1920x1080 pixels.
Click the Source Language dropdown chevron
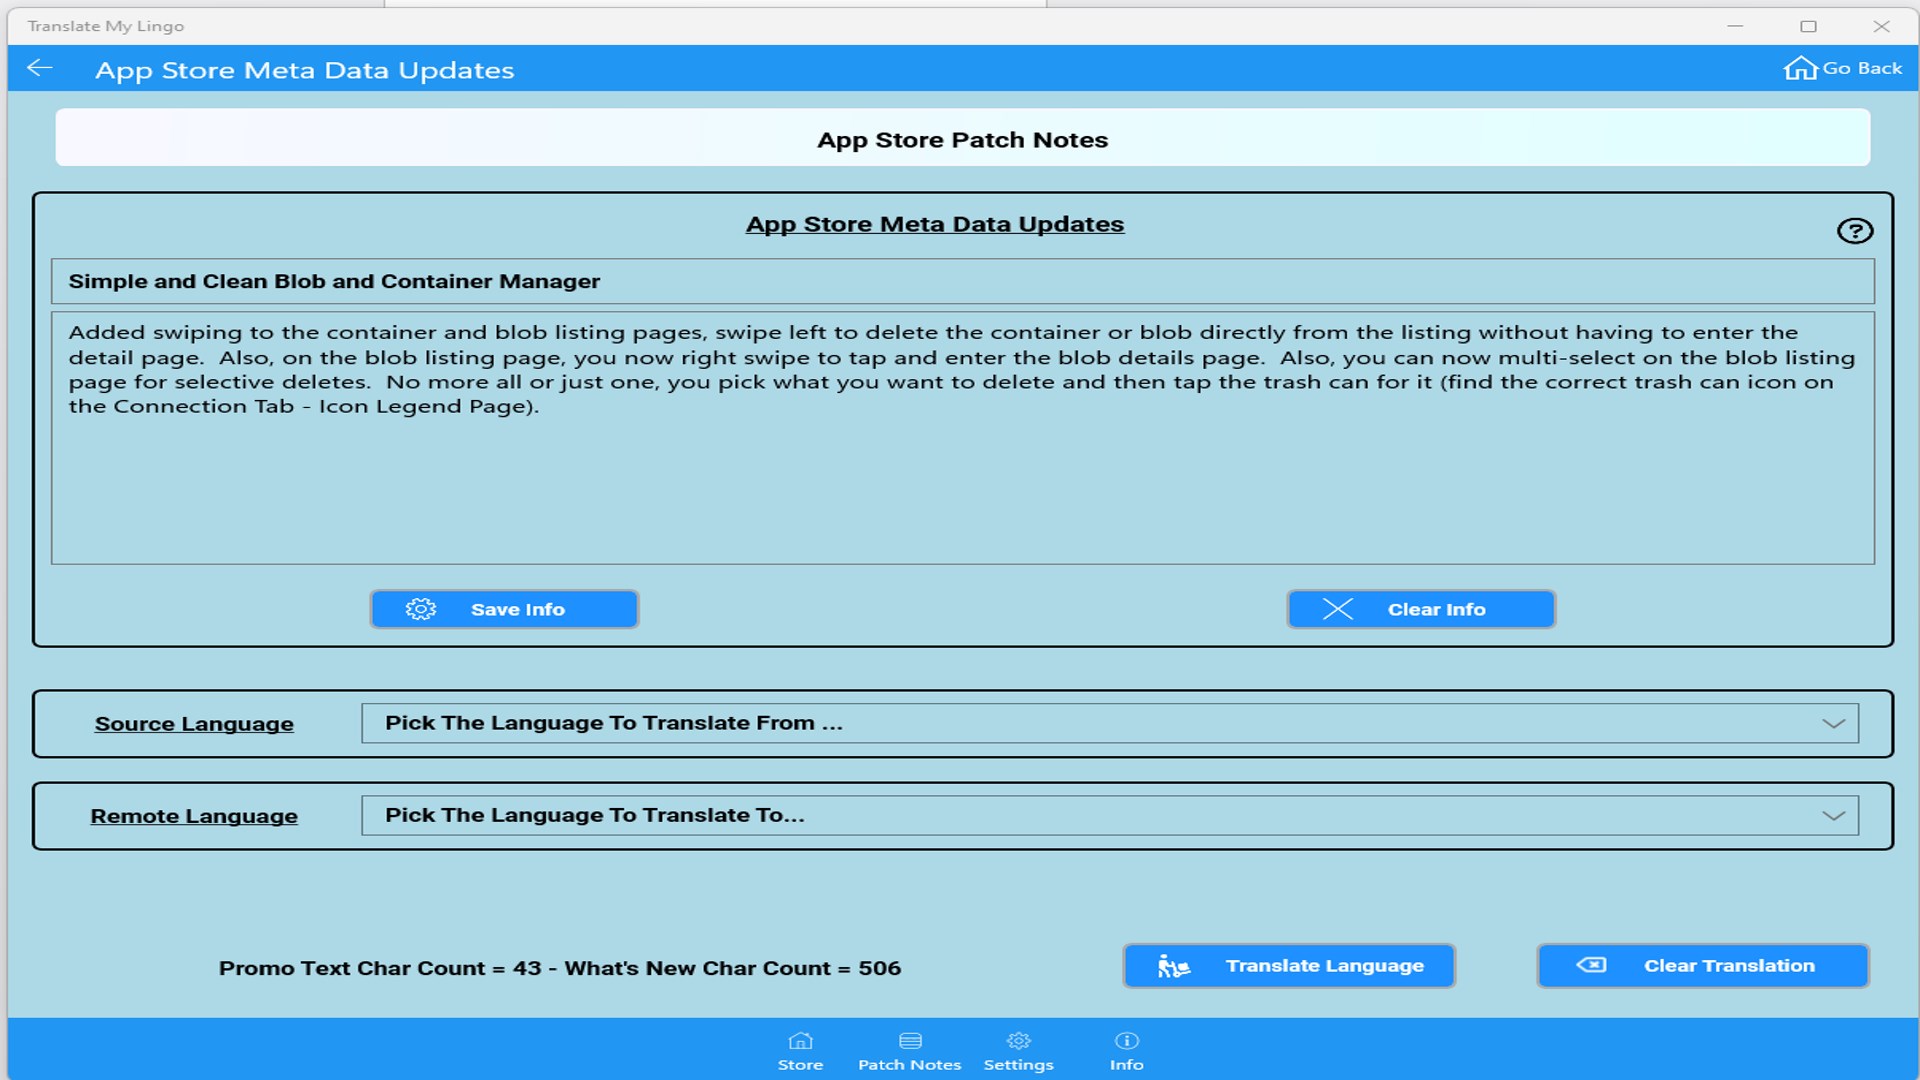click(x=1833, y=723)
